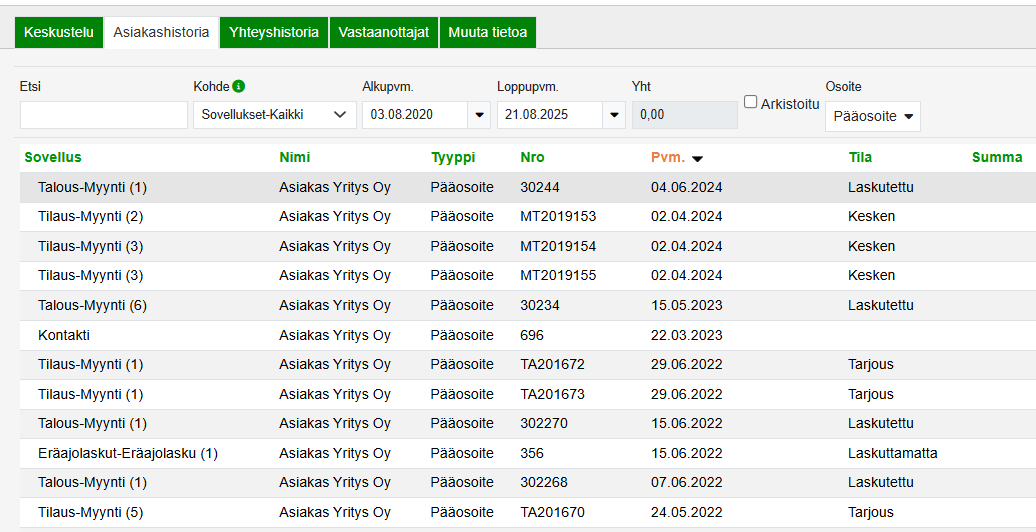Open the Alkupvm. date picker arrow
The height and width of the screenshot is (532, 1036).
click(x=479, y=115)
